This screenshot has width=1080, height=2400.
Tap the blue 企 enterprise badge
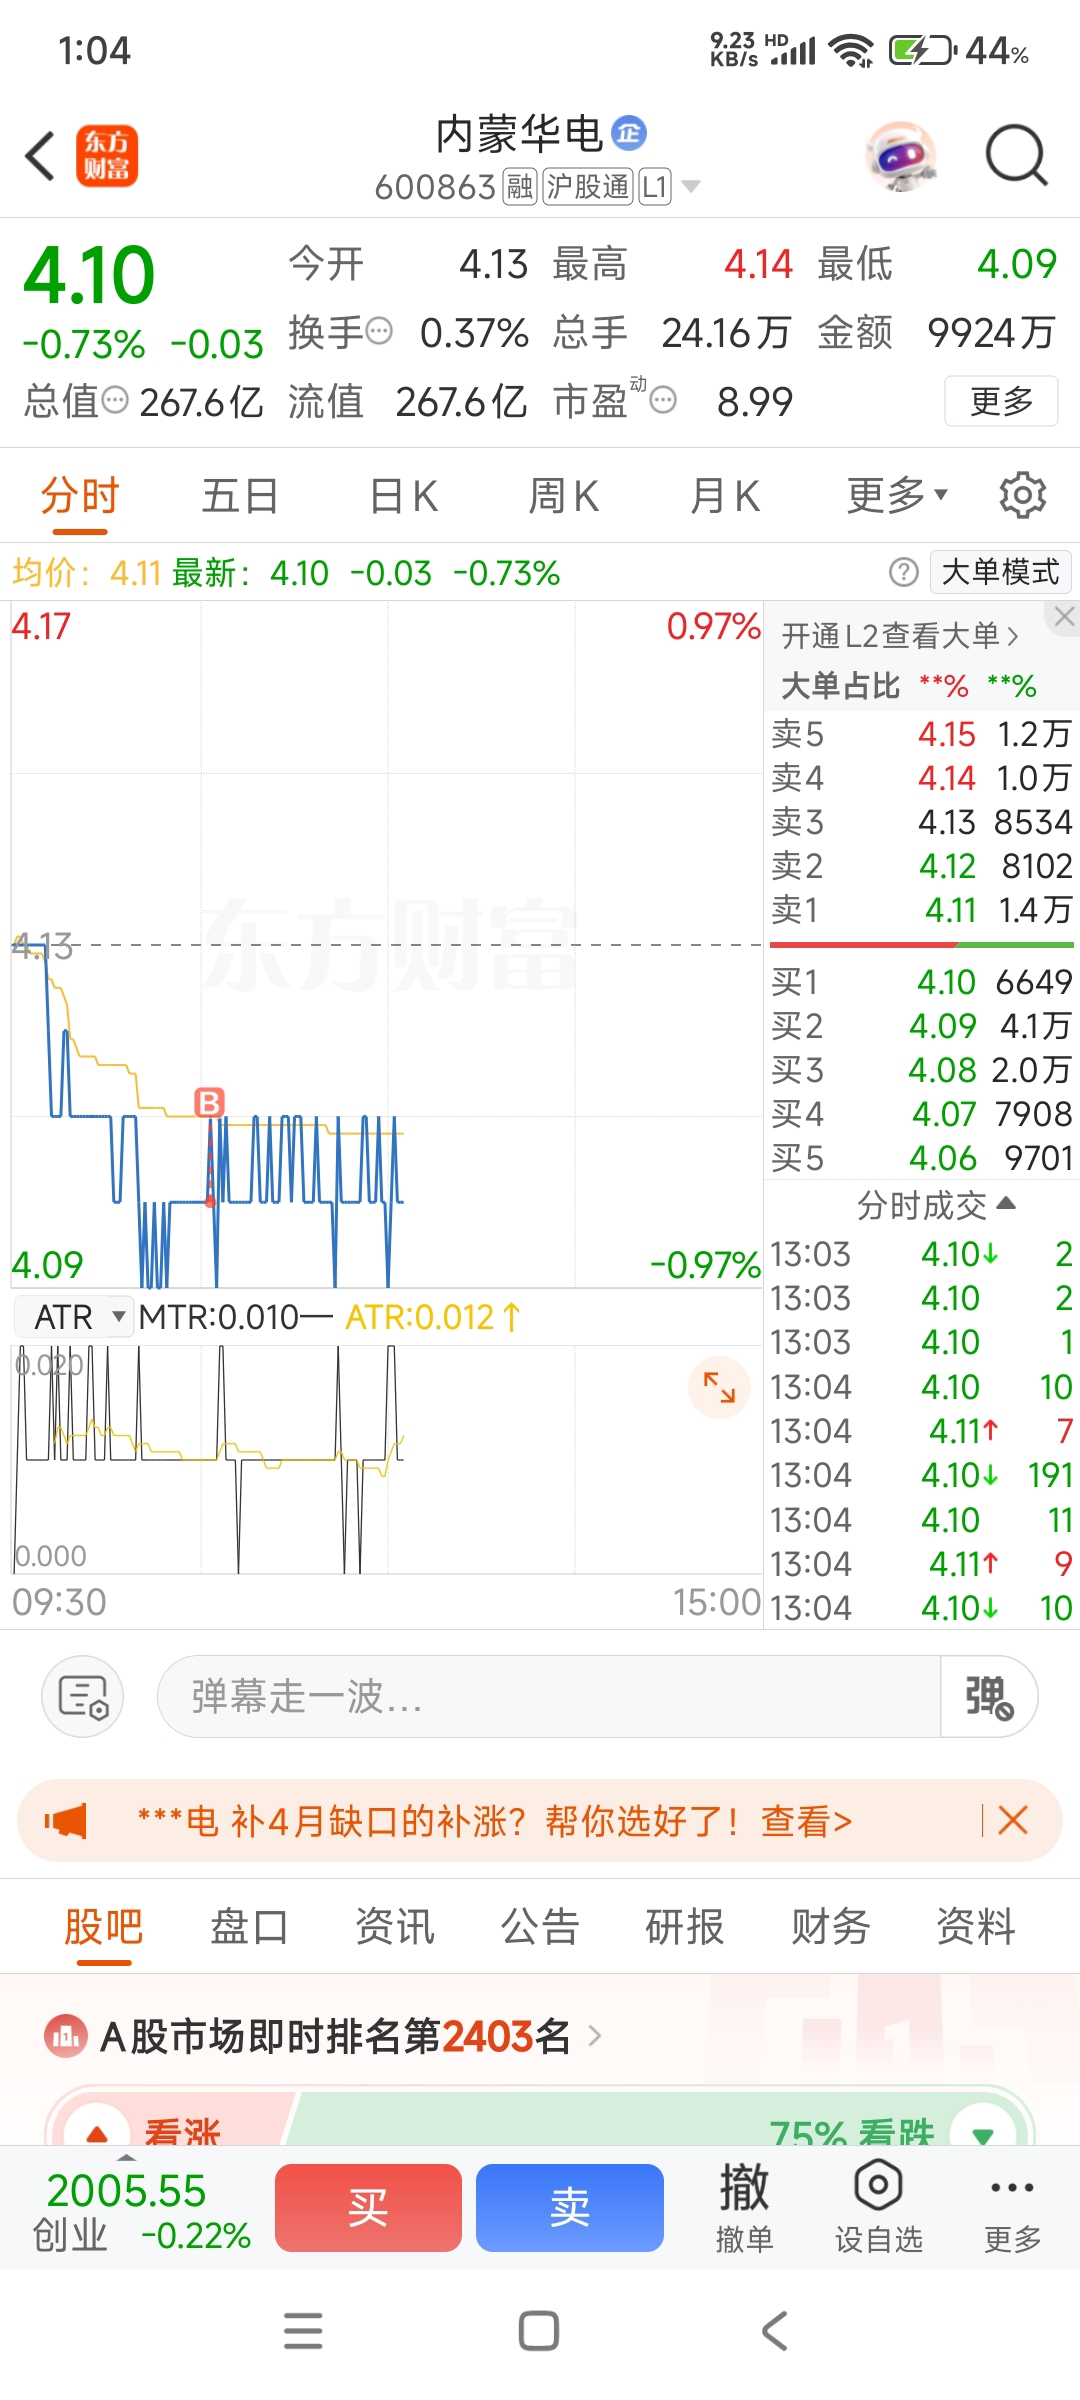(x=629, y=133)
